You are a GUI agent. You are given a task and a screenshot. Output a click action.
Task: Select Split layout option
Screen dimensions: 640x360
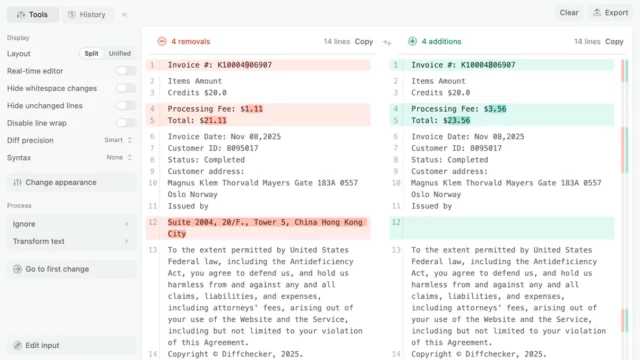pyautogui.click(x=91, y=53)
